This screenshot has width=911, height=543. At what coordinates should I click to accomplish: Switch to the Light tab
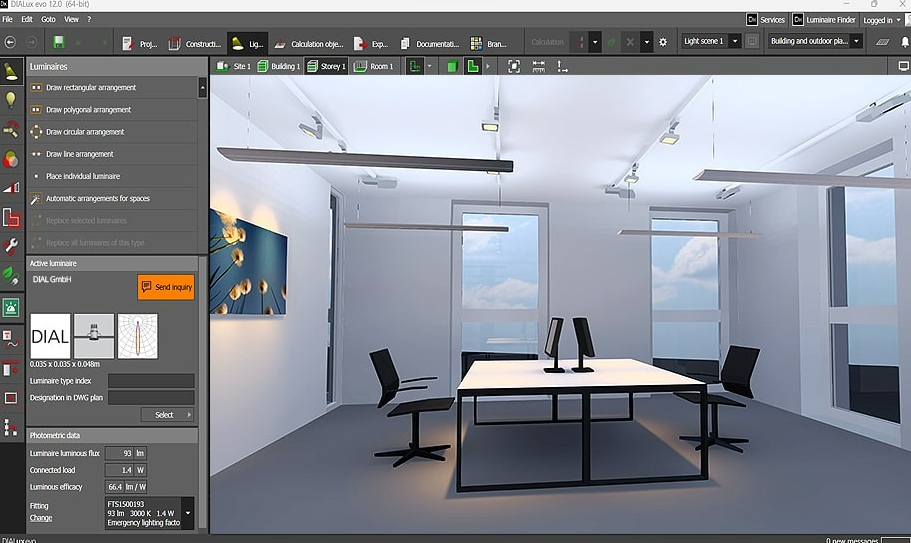(x=248, y=44)
